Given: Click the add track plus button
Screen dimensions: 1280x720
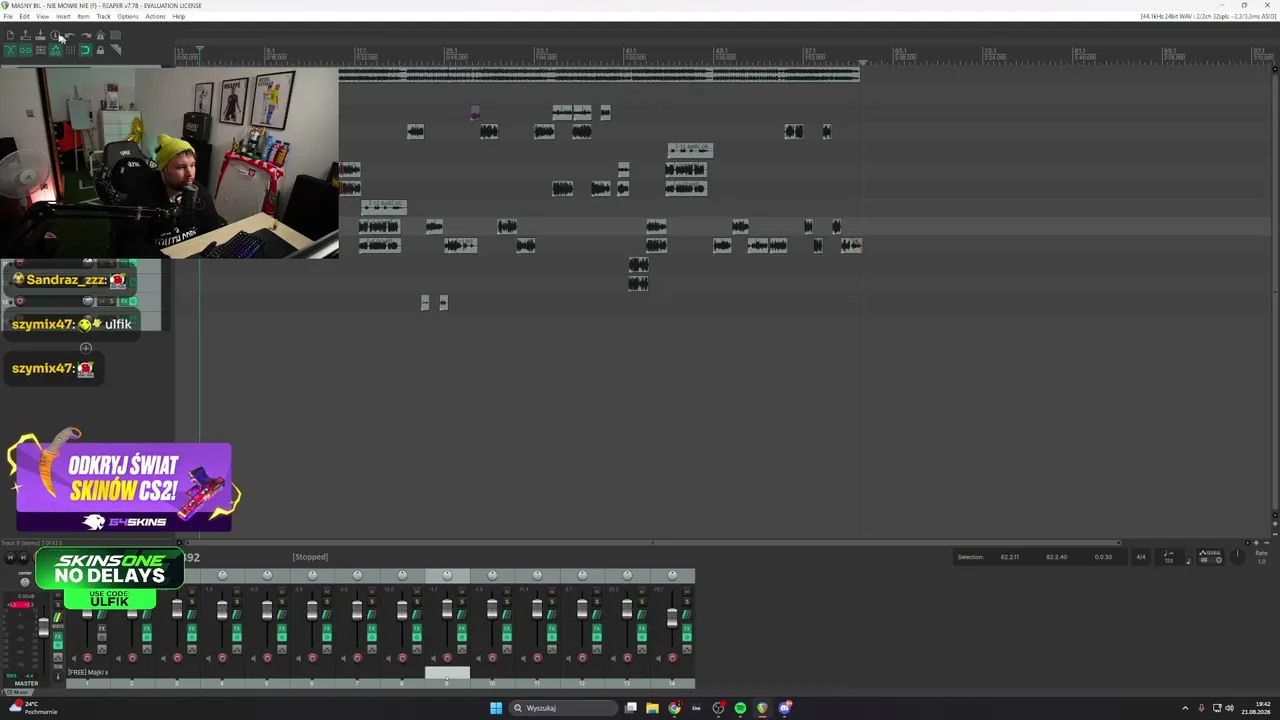Looking at the screenshot, I should pyautogui.click(x=86, y=348).
